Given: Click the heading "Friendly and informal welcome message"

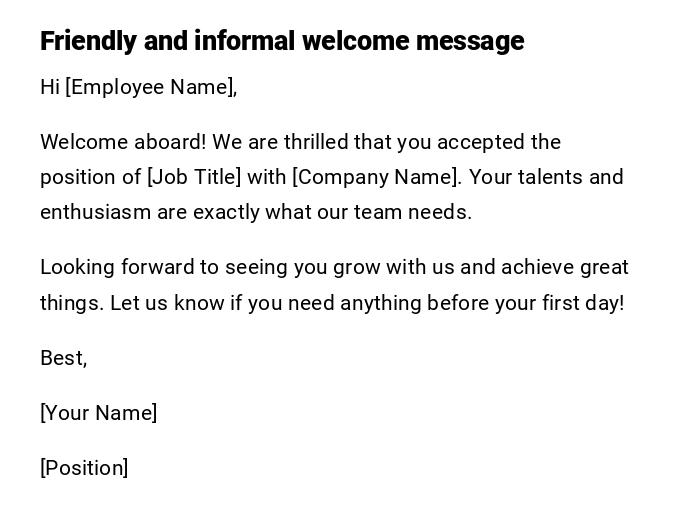Looking at the screenshot, I should tap(282, 41).
